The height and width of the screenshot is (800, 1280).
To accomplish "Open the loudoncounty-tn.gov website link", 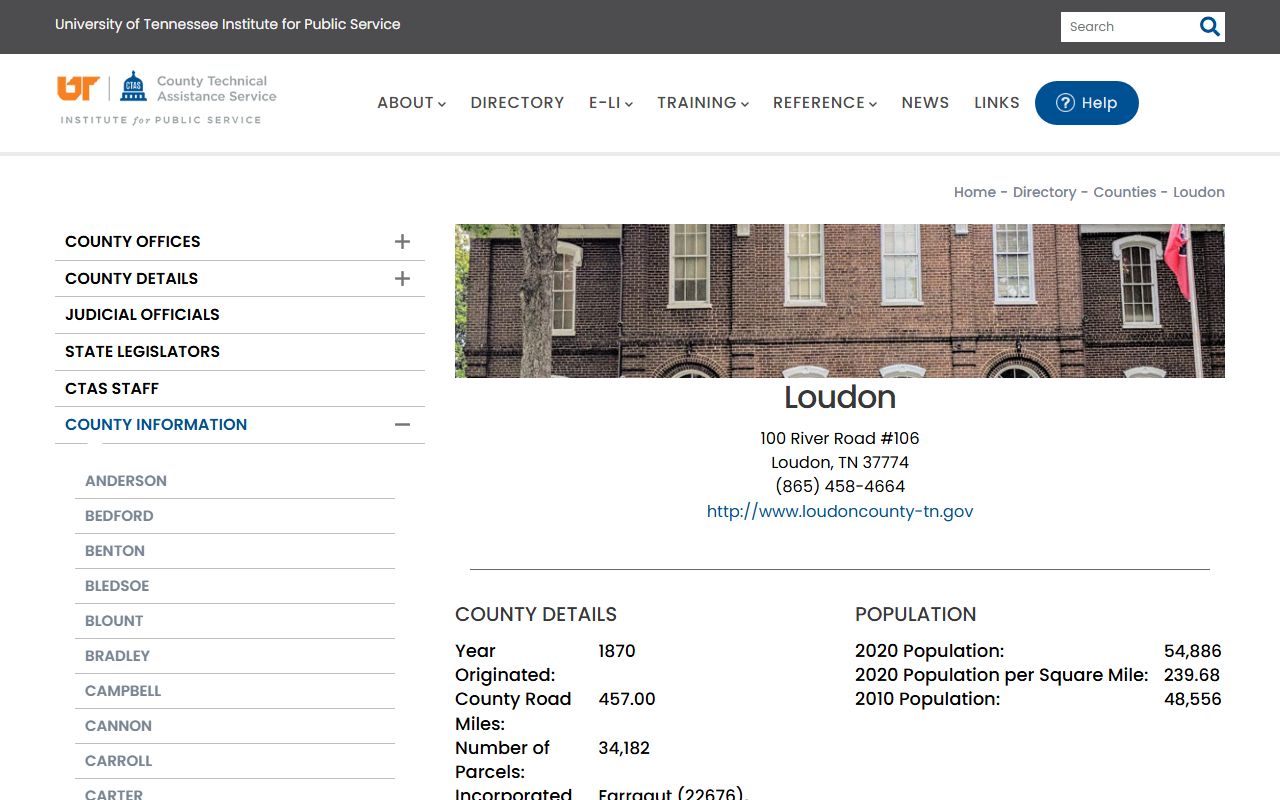I will point(840,511).
